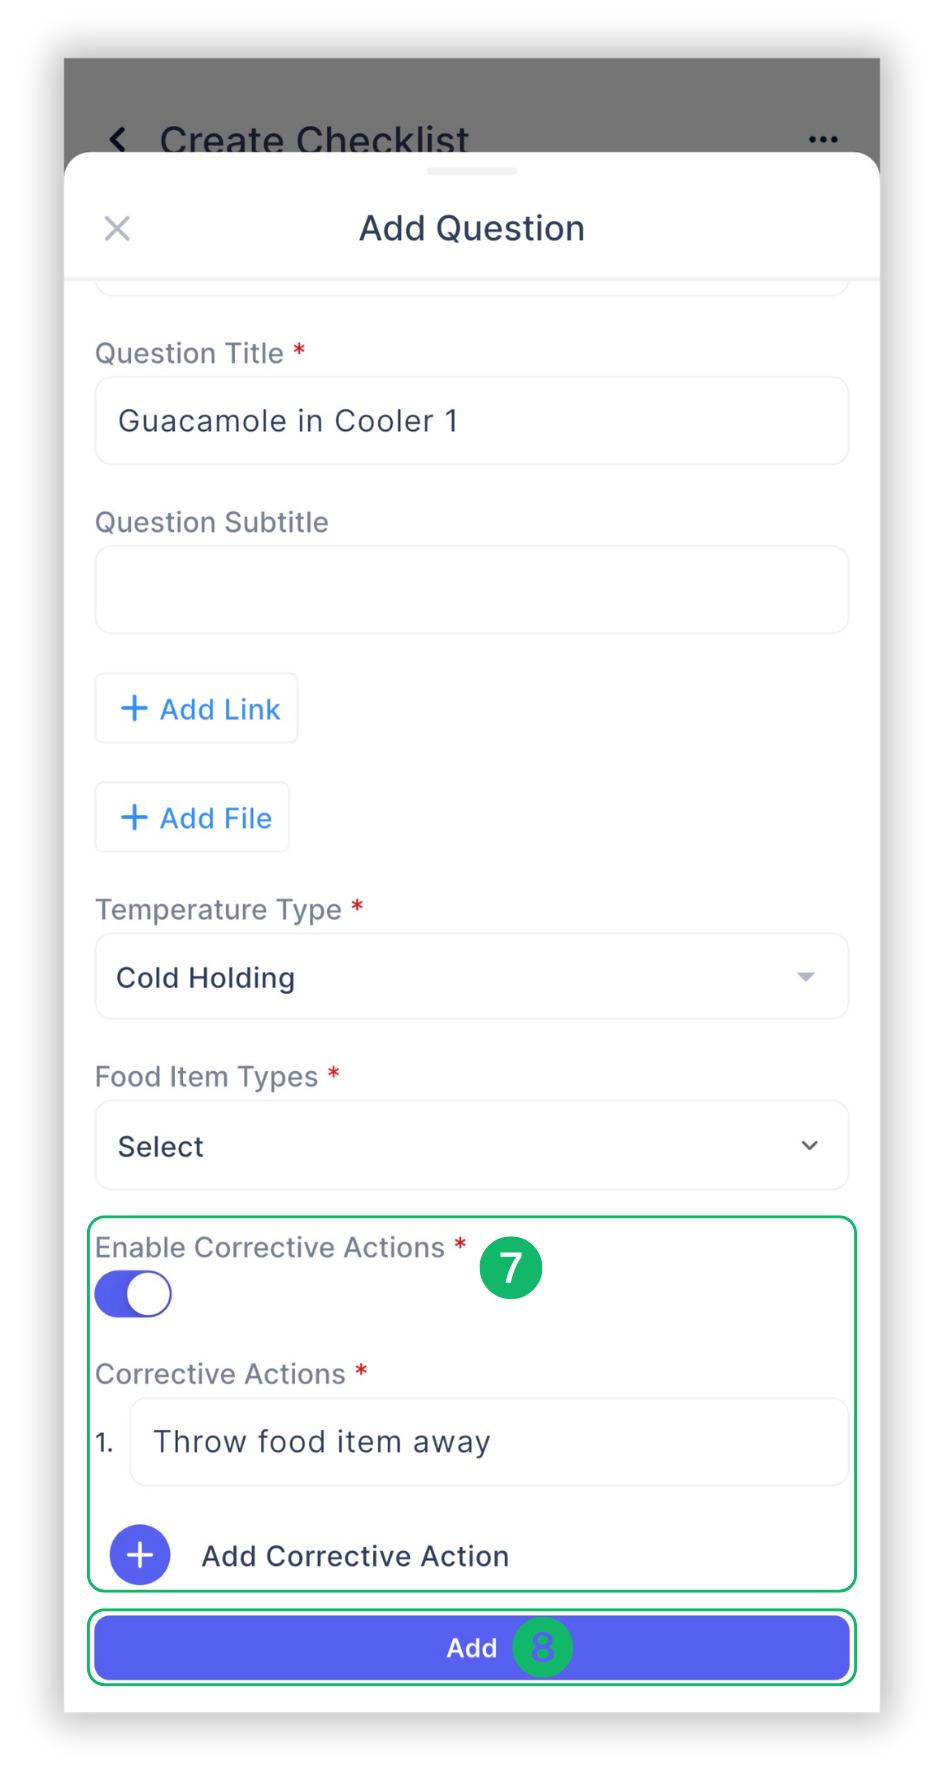Edit the Throw food item away corrective action
Image resolution: width=944 pixels, height=1769 pixels.
click(488, 1441)
